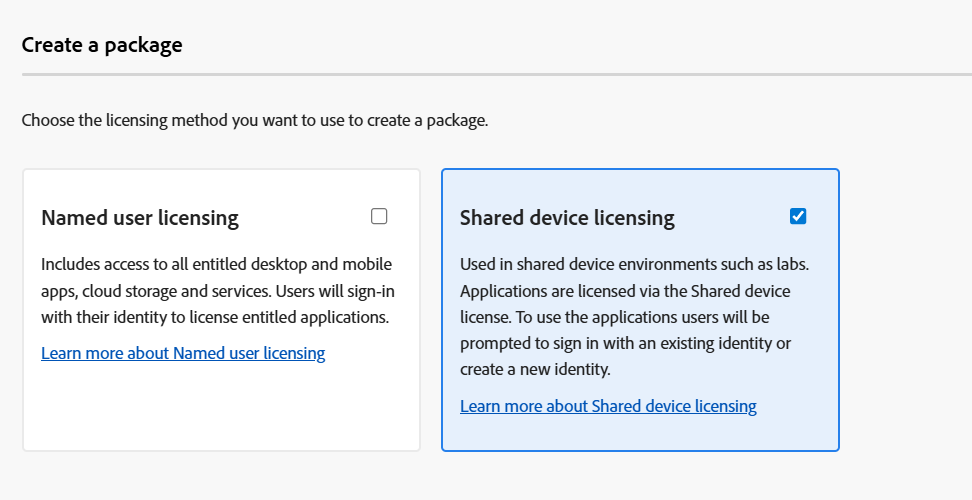This screenshot has height=500, width=972.
Task: Click empty gray page area right of Shared card
Action: tap(906, 310)
